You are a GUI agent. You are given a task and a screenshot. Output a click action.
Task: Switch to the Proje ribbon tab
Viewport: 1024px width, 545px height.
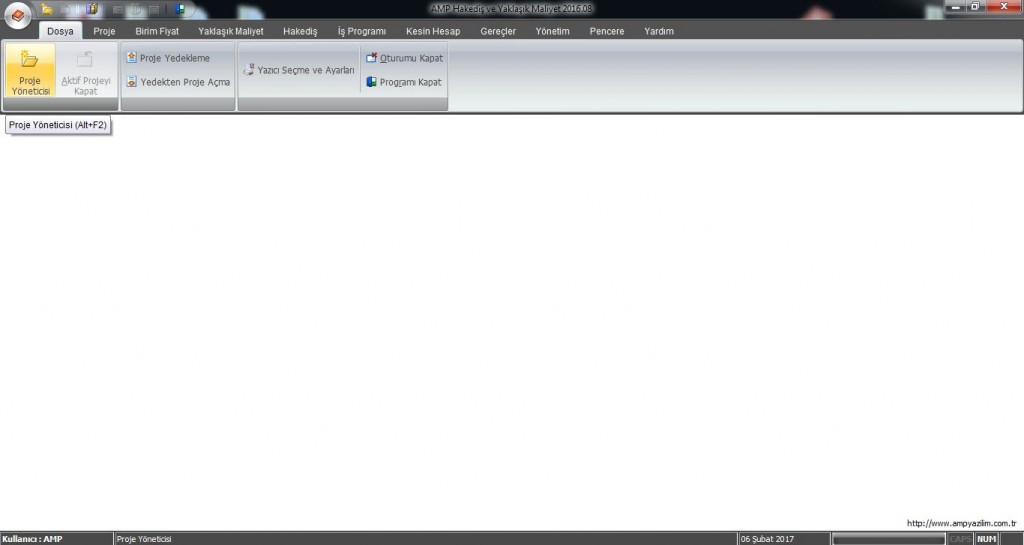point(104,31)
